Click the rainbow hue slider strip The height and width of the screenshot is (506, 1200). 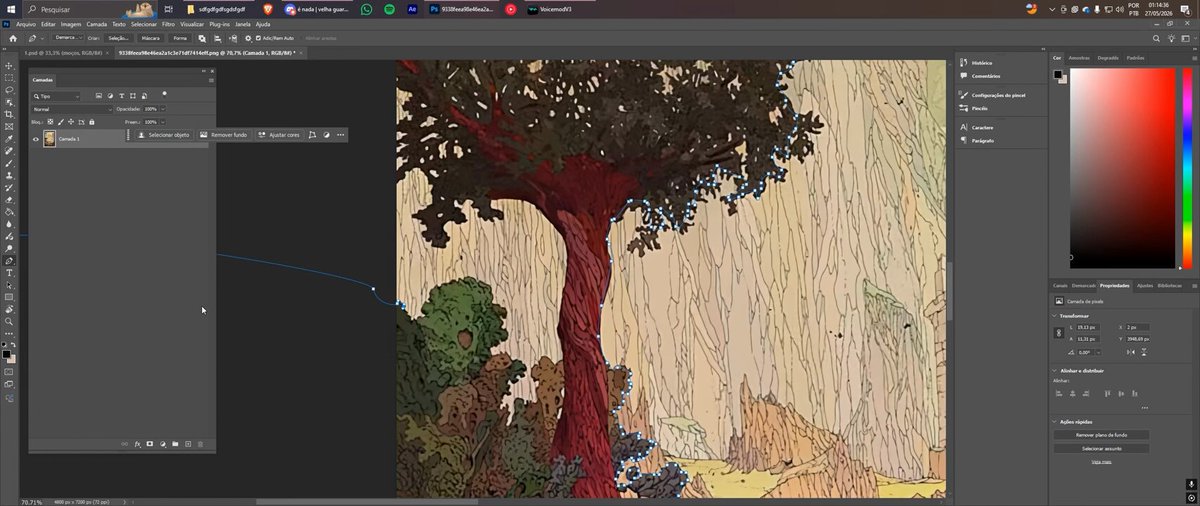(x=1186, y=168)
